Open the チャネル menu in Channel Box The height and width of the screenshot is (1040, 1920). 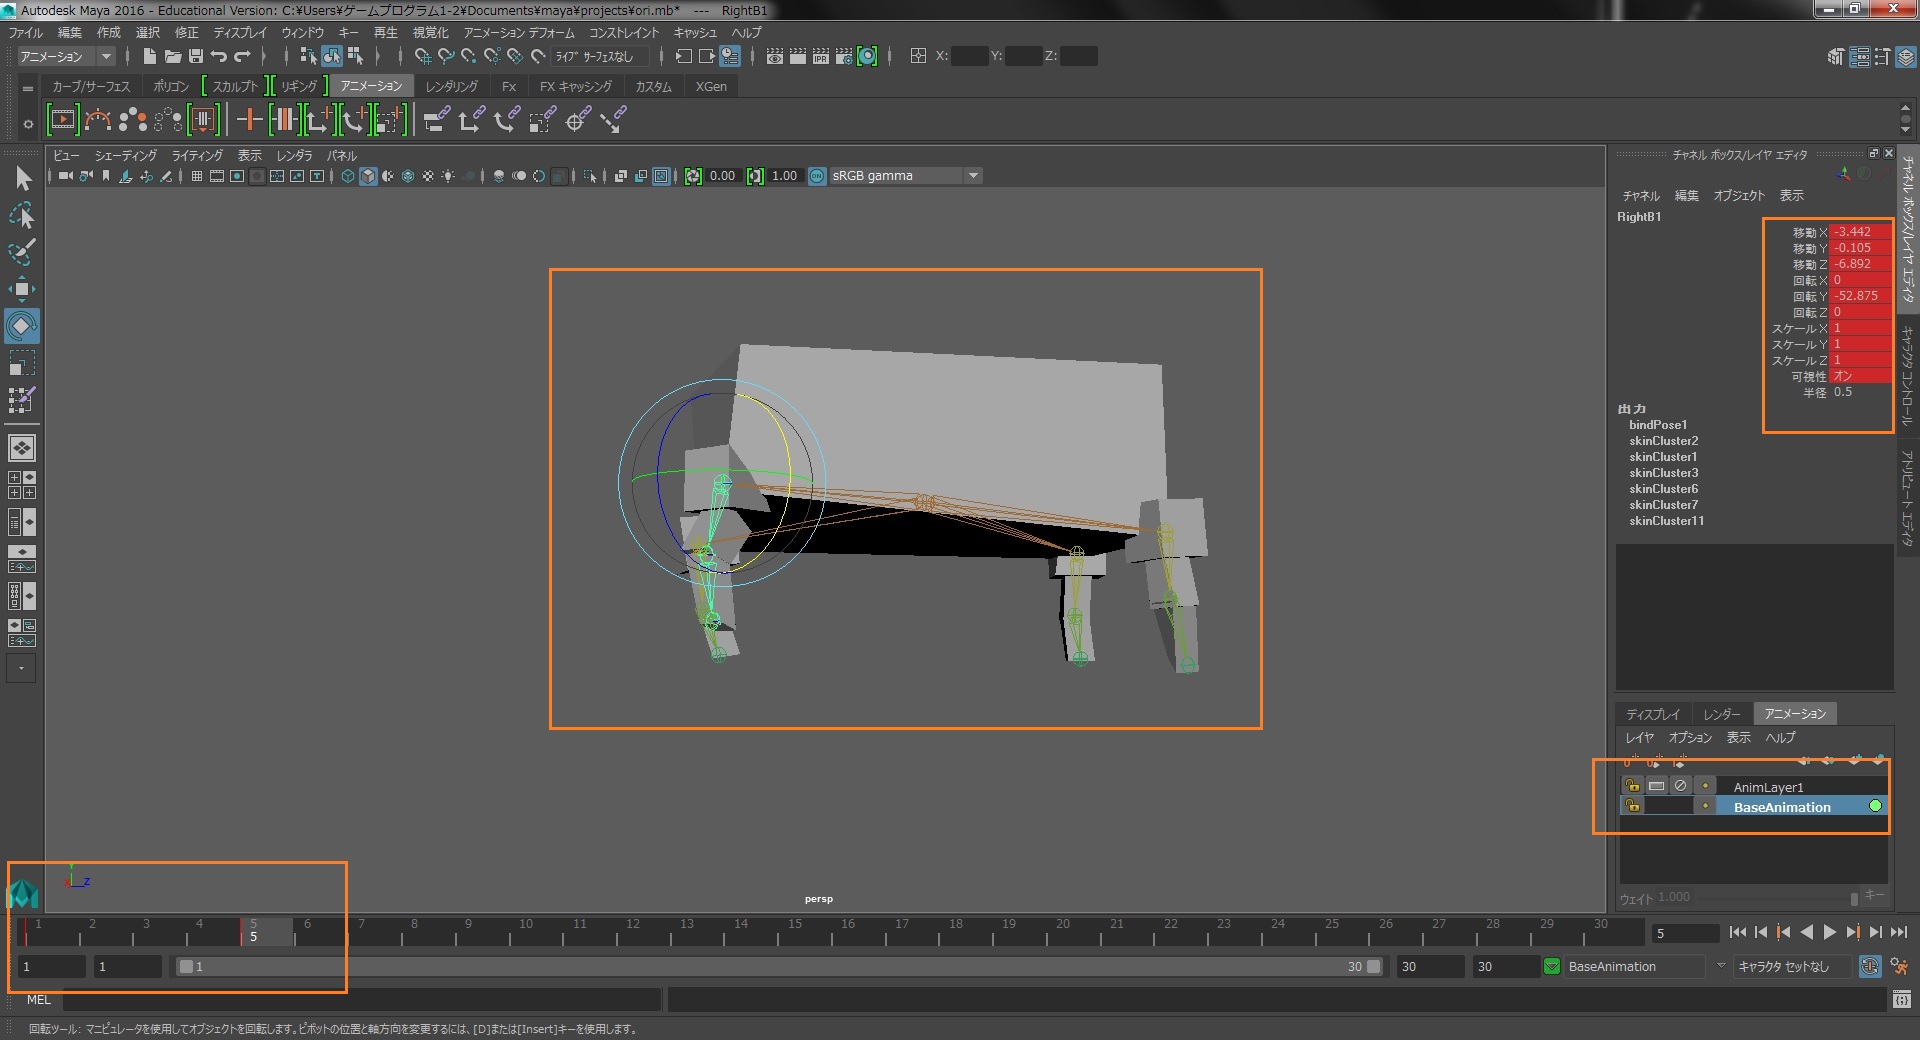[1641, 196]
